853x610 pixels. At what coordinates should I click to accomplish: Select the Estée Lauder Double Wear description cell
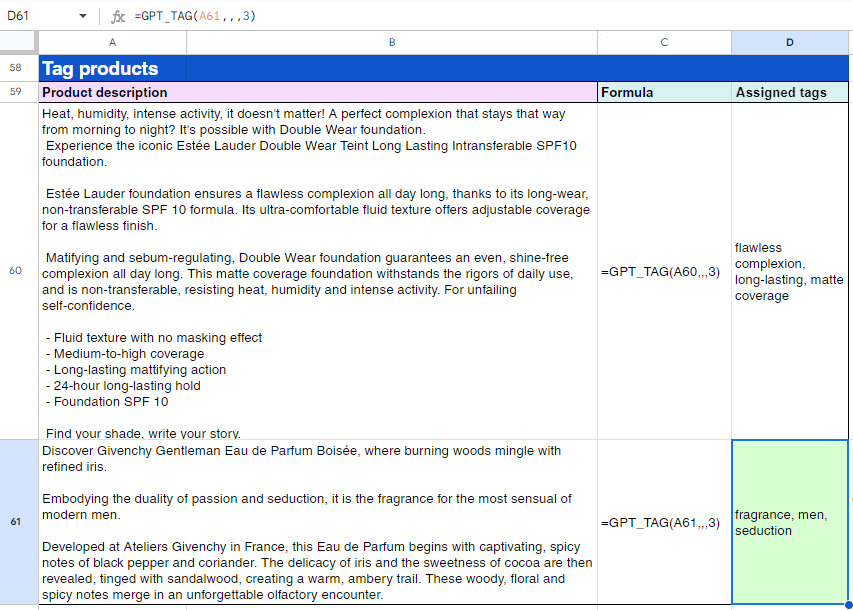(318, 271)
